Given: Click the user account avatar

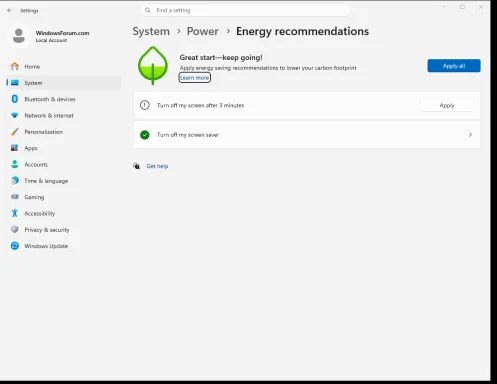Looking at the screenshot, I should (19, 36).
